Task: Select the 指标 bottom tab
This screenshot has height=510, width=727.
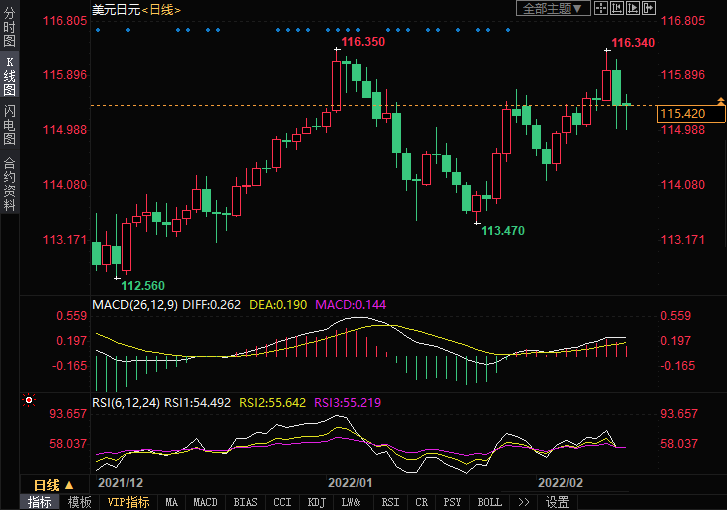Action: (40, 502)
